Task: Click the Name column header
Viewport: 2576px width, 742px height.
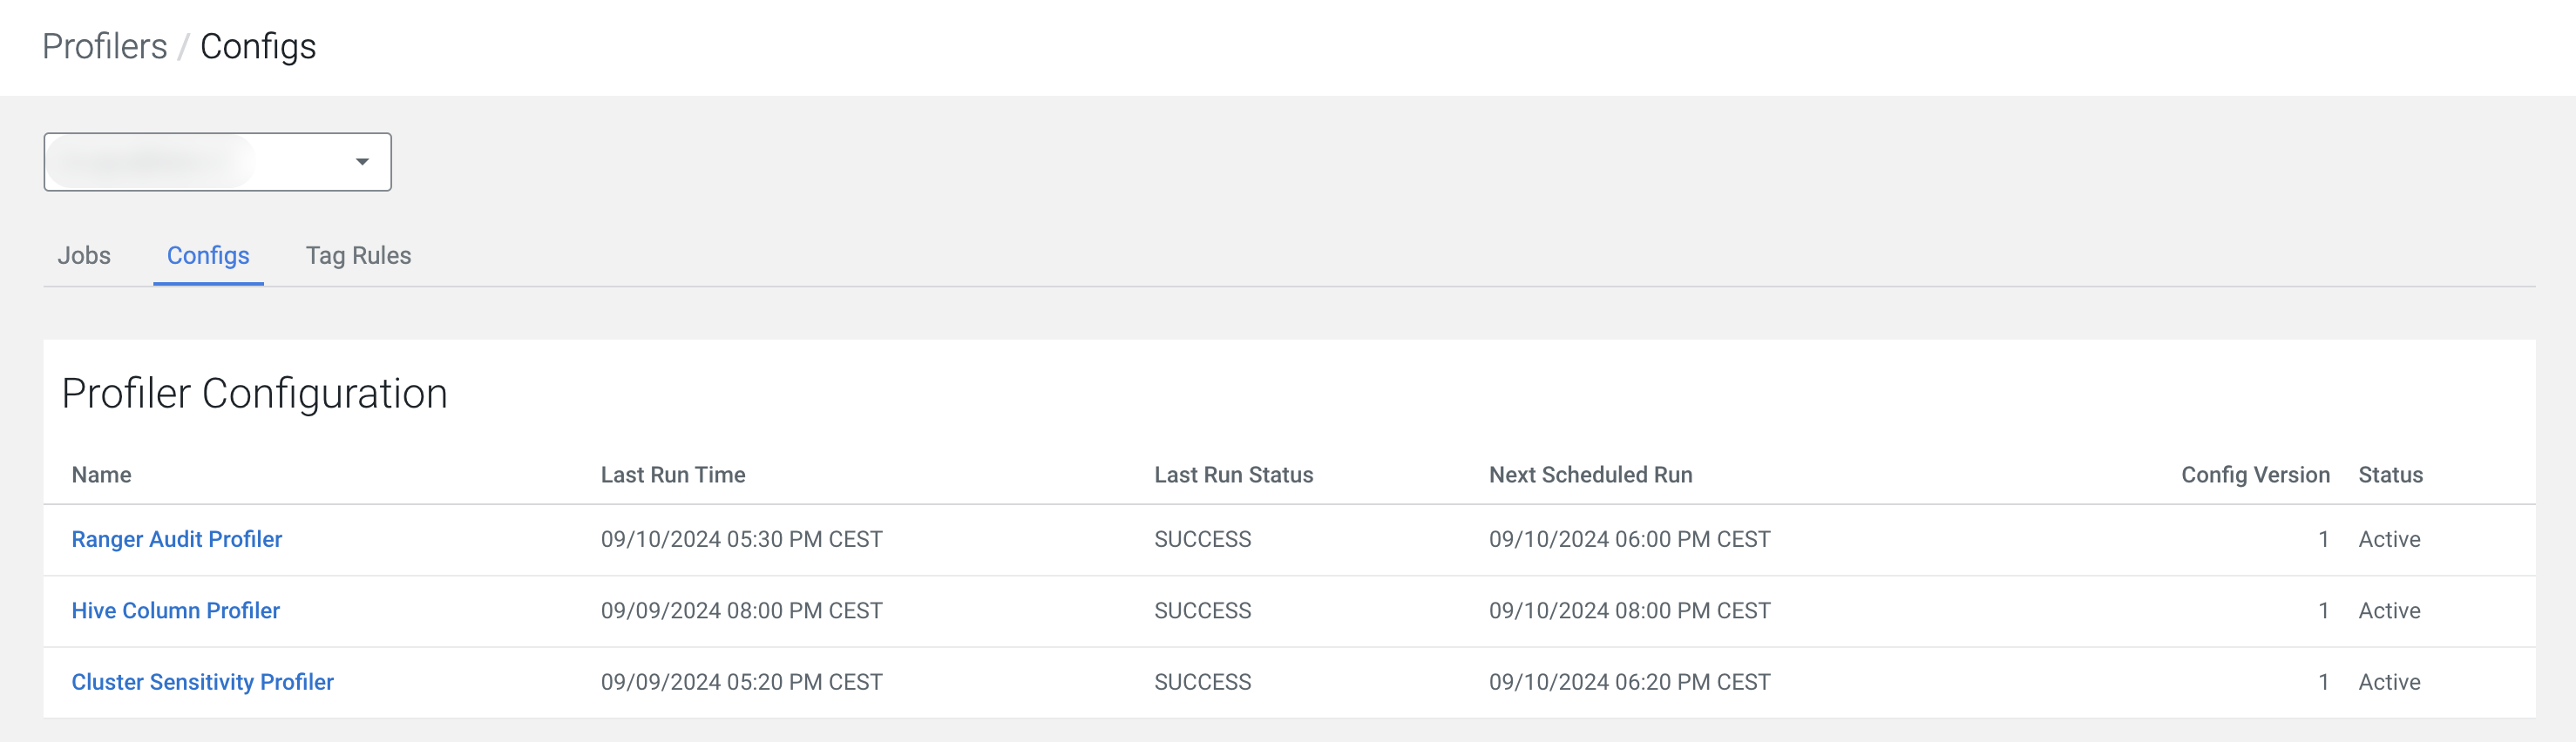Action: [101, 475]
